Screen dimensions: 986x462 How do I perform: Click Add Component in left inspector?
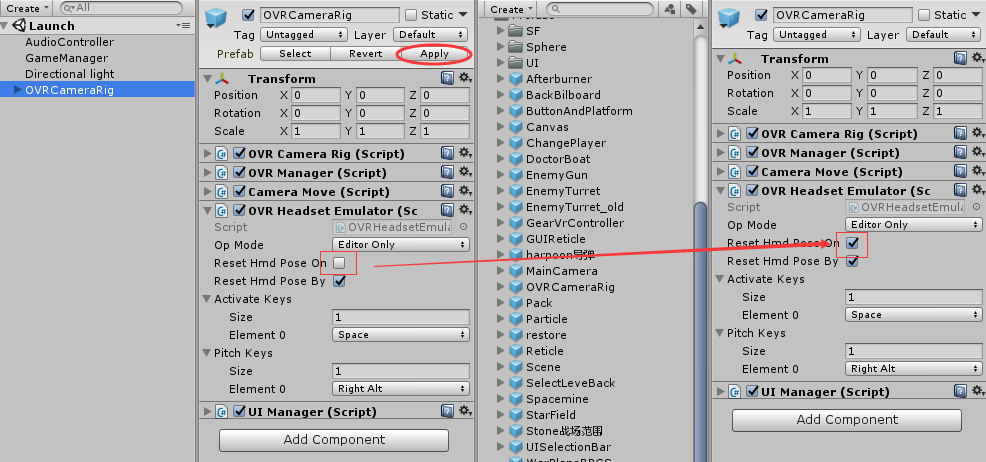click(334, 440)
